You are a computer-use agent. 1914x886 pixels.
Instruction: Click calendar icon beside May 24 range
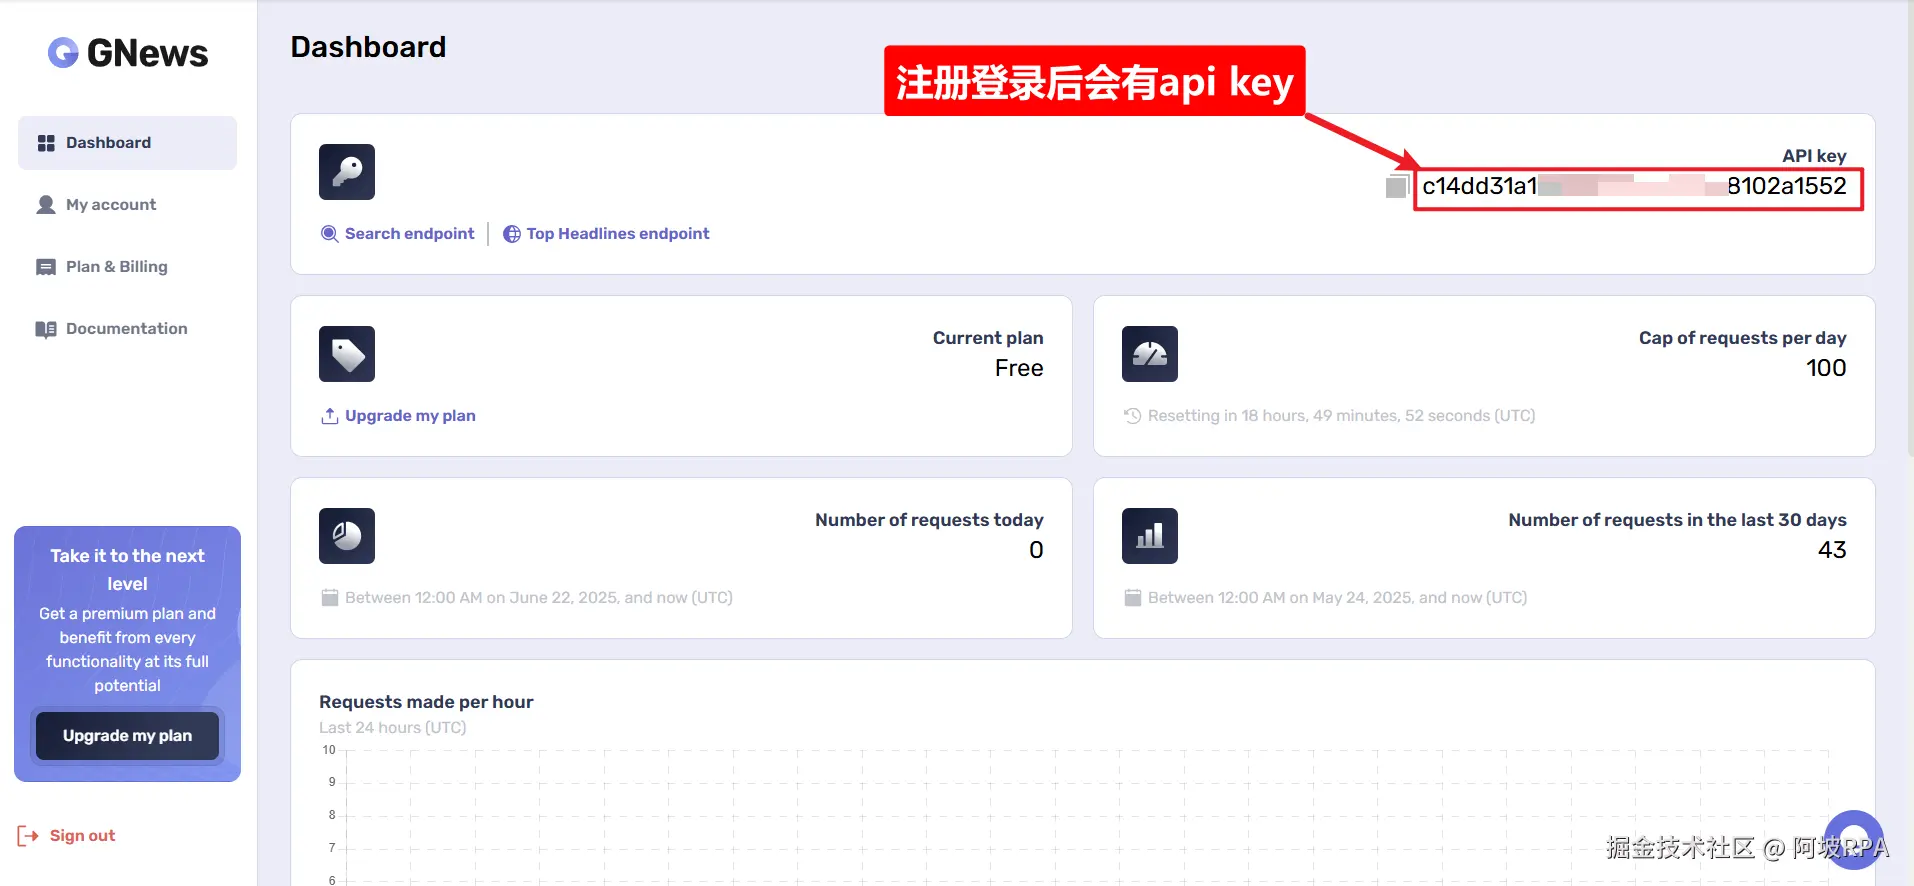pyautogui.click(x=1133, y=598)
